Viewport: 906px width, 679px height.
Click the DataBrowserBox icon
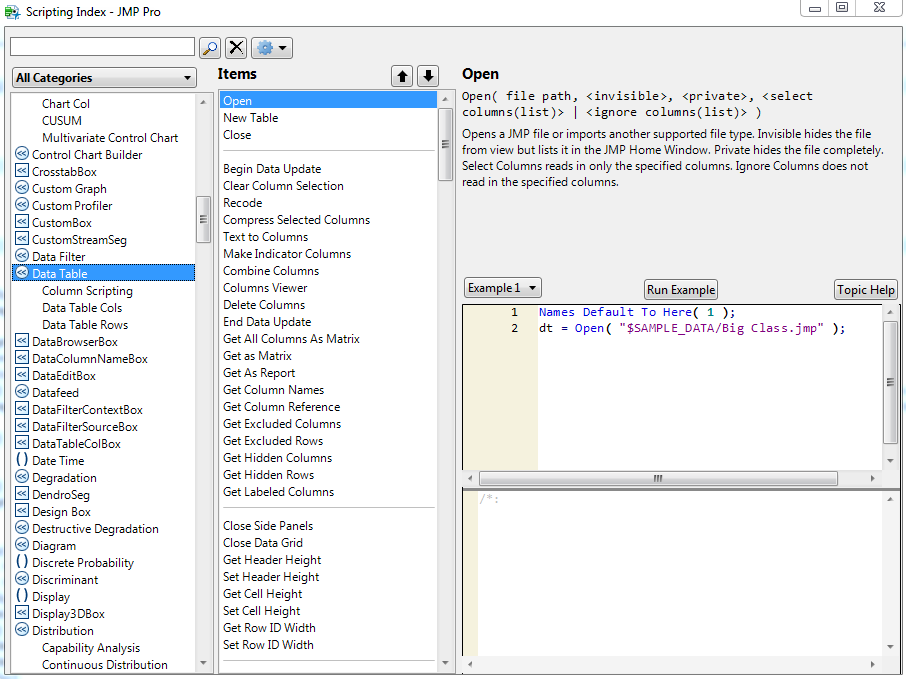22,341
